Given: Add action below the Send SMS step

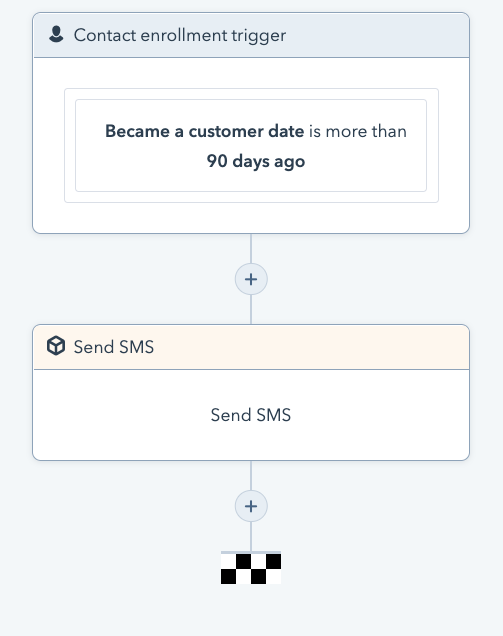Looking at the screenshot, I should point(251,506).
